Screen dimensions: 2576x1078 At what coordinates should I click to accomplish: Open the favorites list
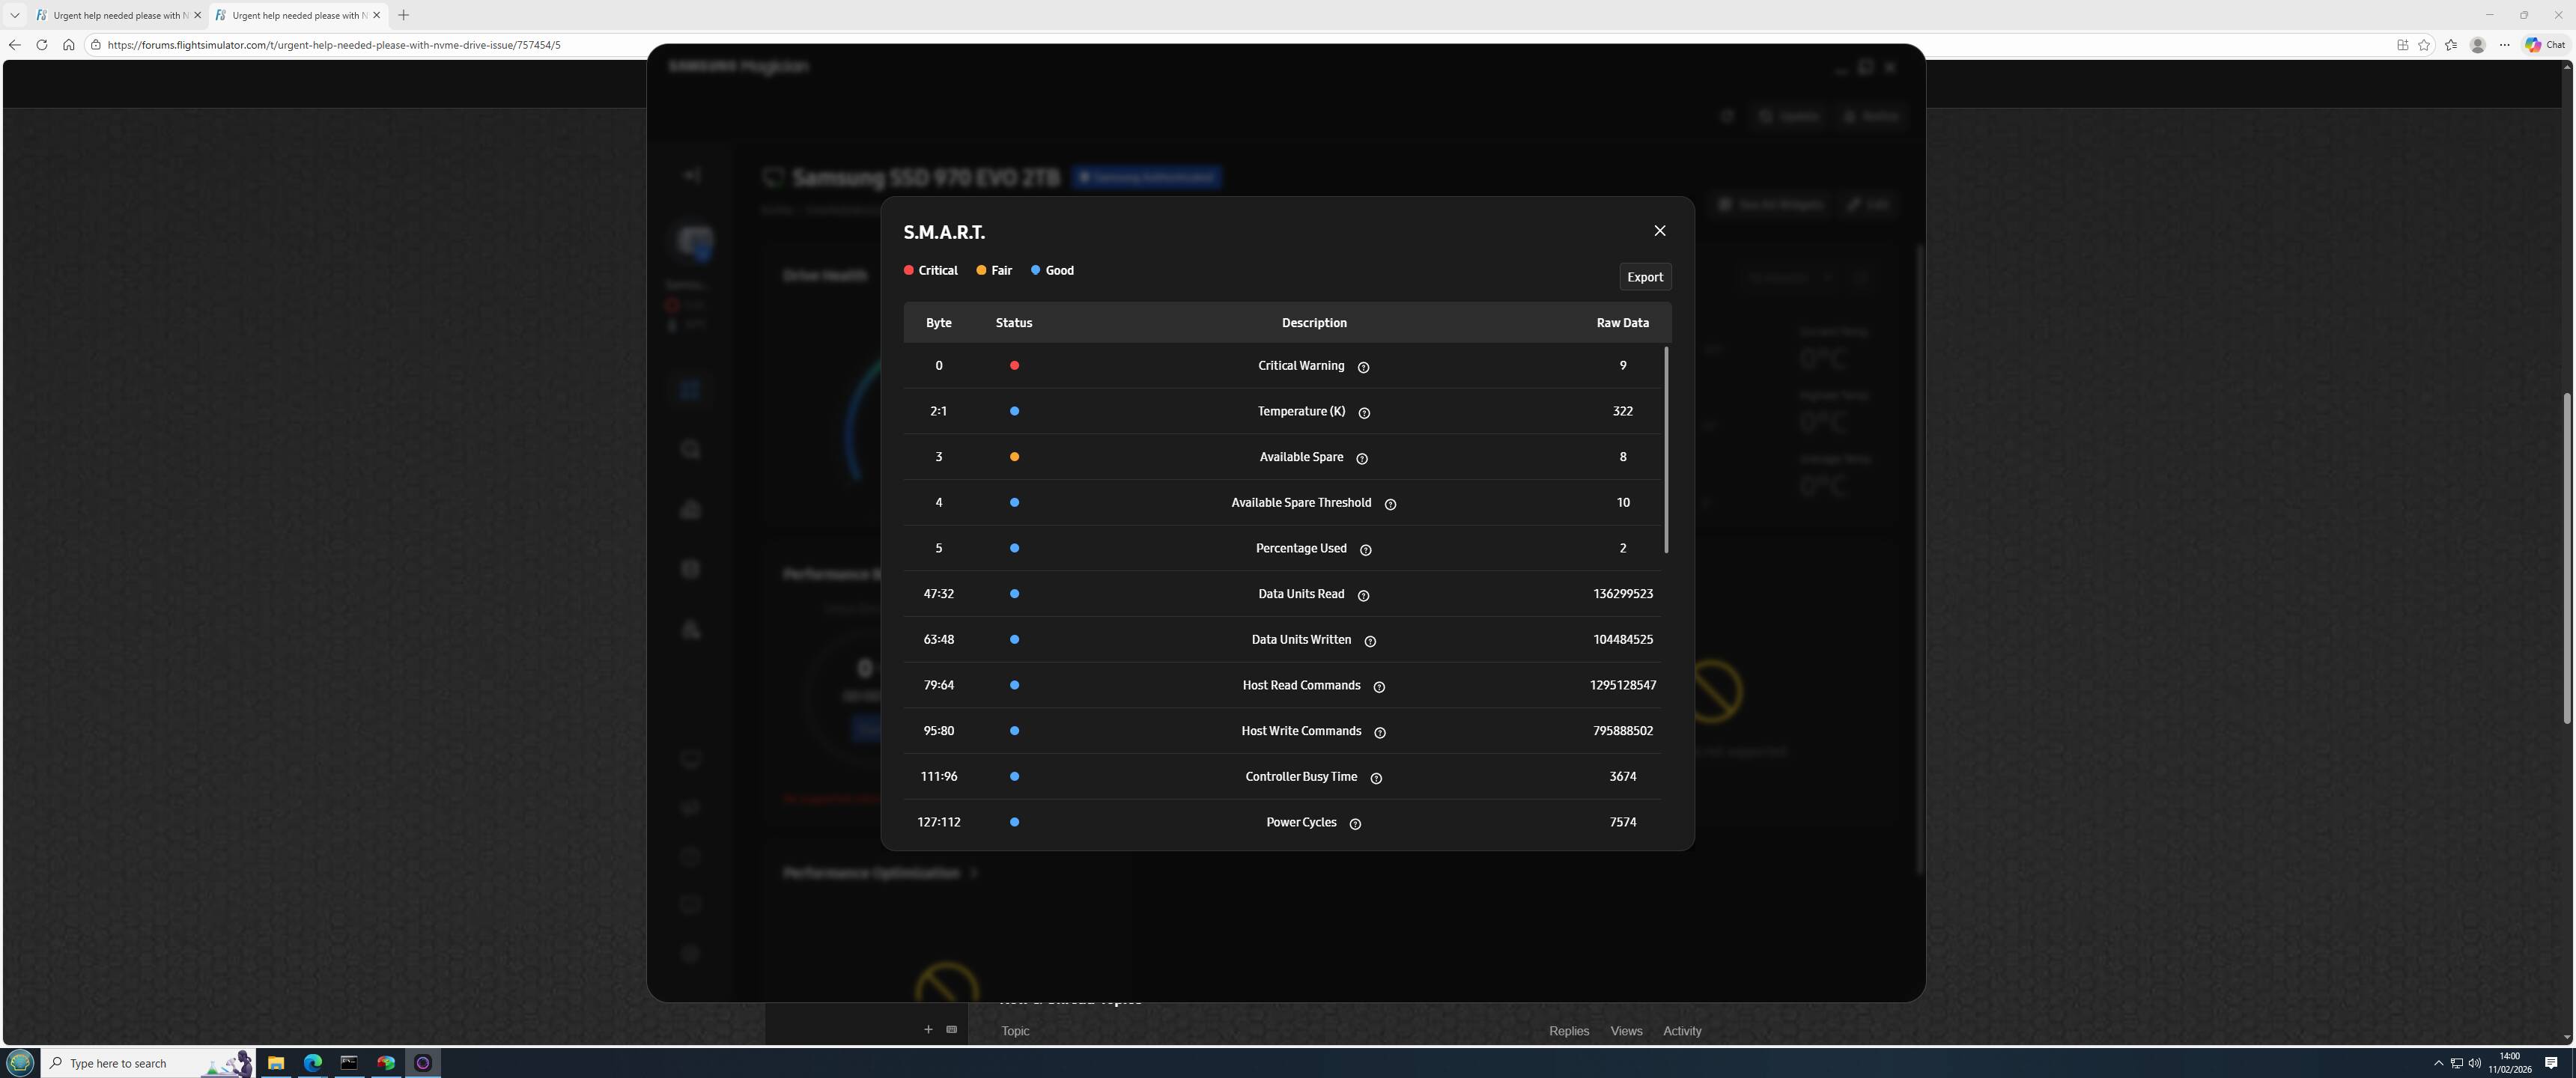point(2451,45)
